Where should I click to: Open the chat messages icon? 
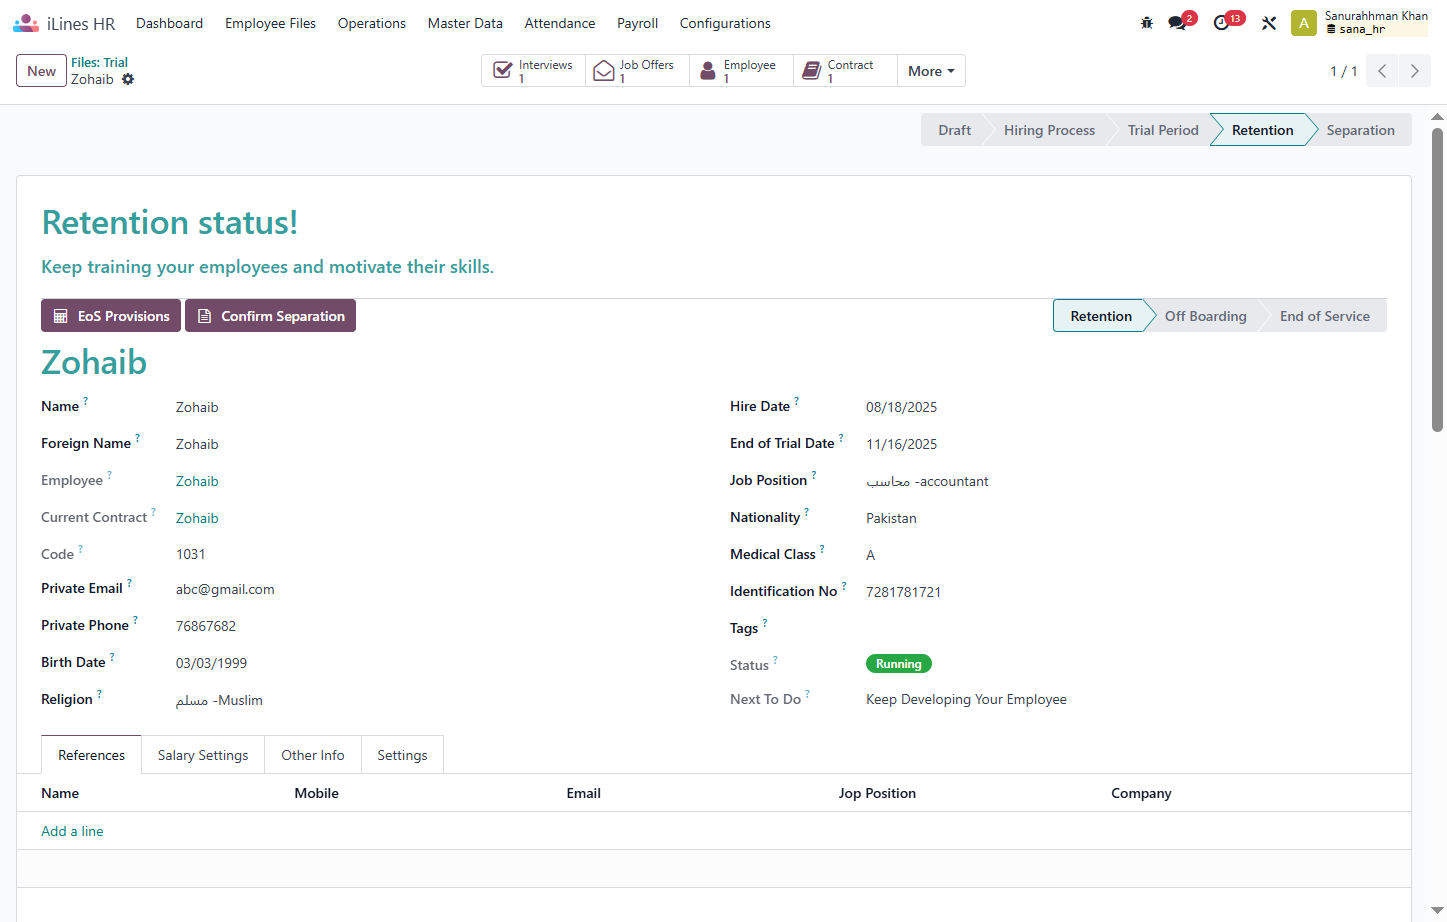(1177, 23)
